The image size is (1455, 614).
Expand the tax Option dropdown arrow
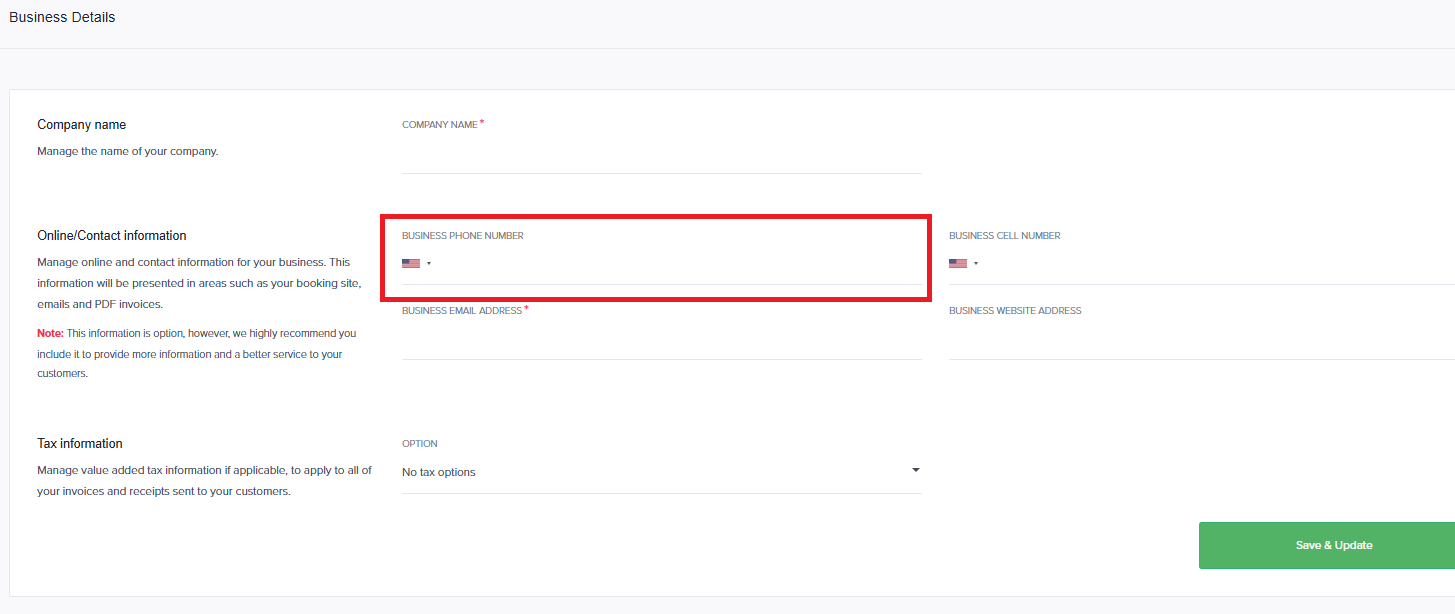(915, 470)
